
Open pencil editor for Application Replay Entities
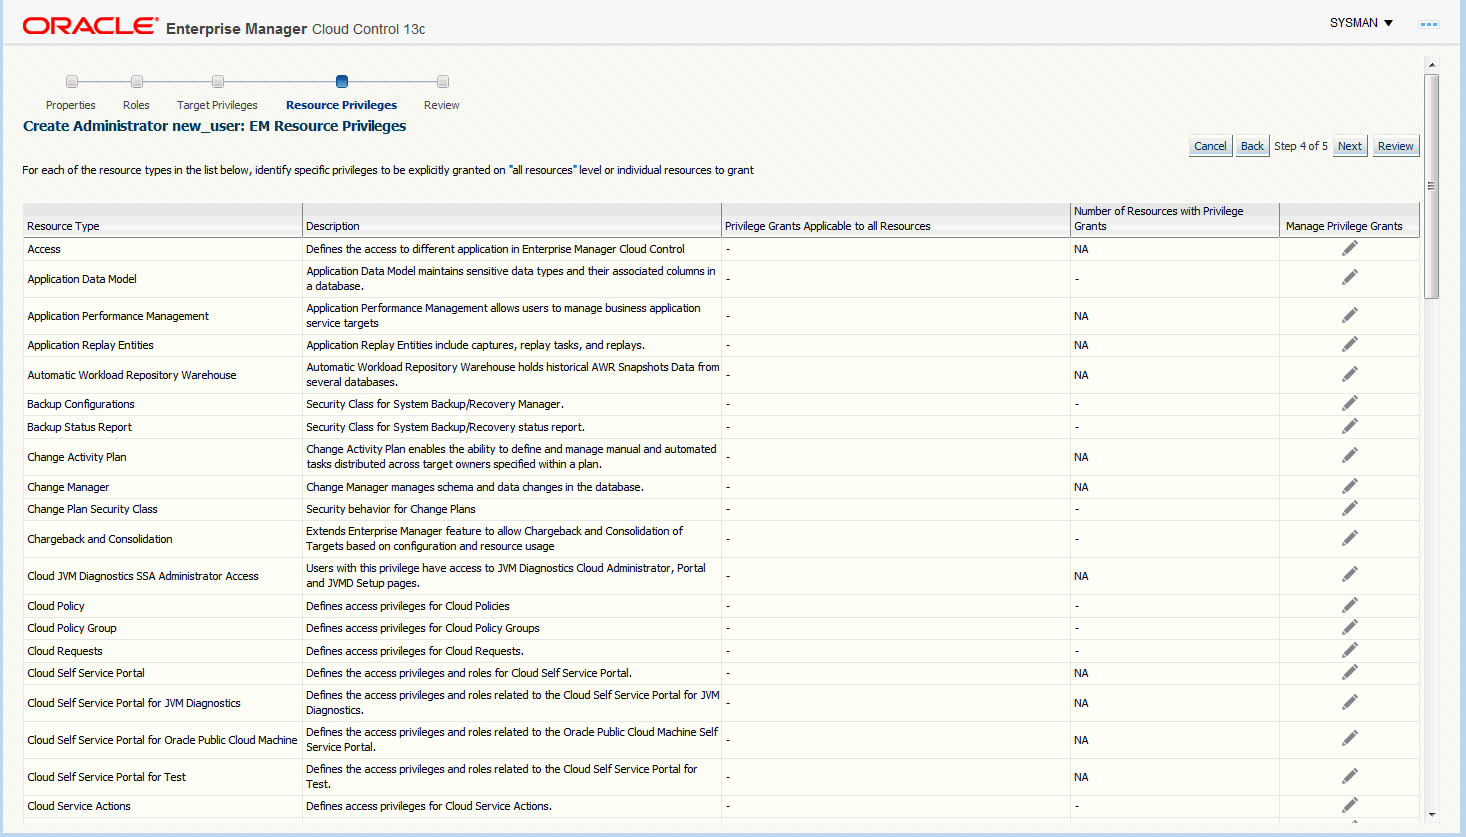pos(1349,344)
